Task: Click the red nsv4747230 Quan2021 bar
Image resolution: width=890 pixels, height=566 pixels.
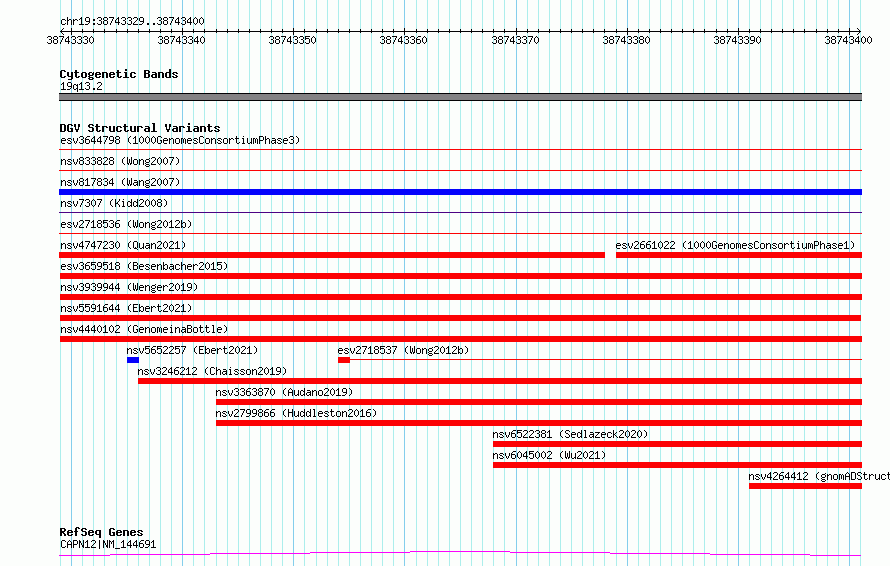Action: click(x=332, y=255)
